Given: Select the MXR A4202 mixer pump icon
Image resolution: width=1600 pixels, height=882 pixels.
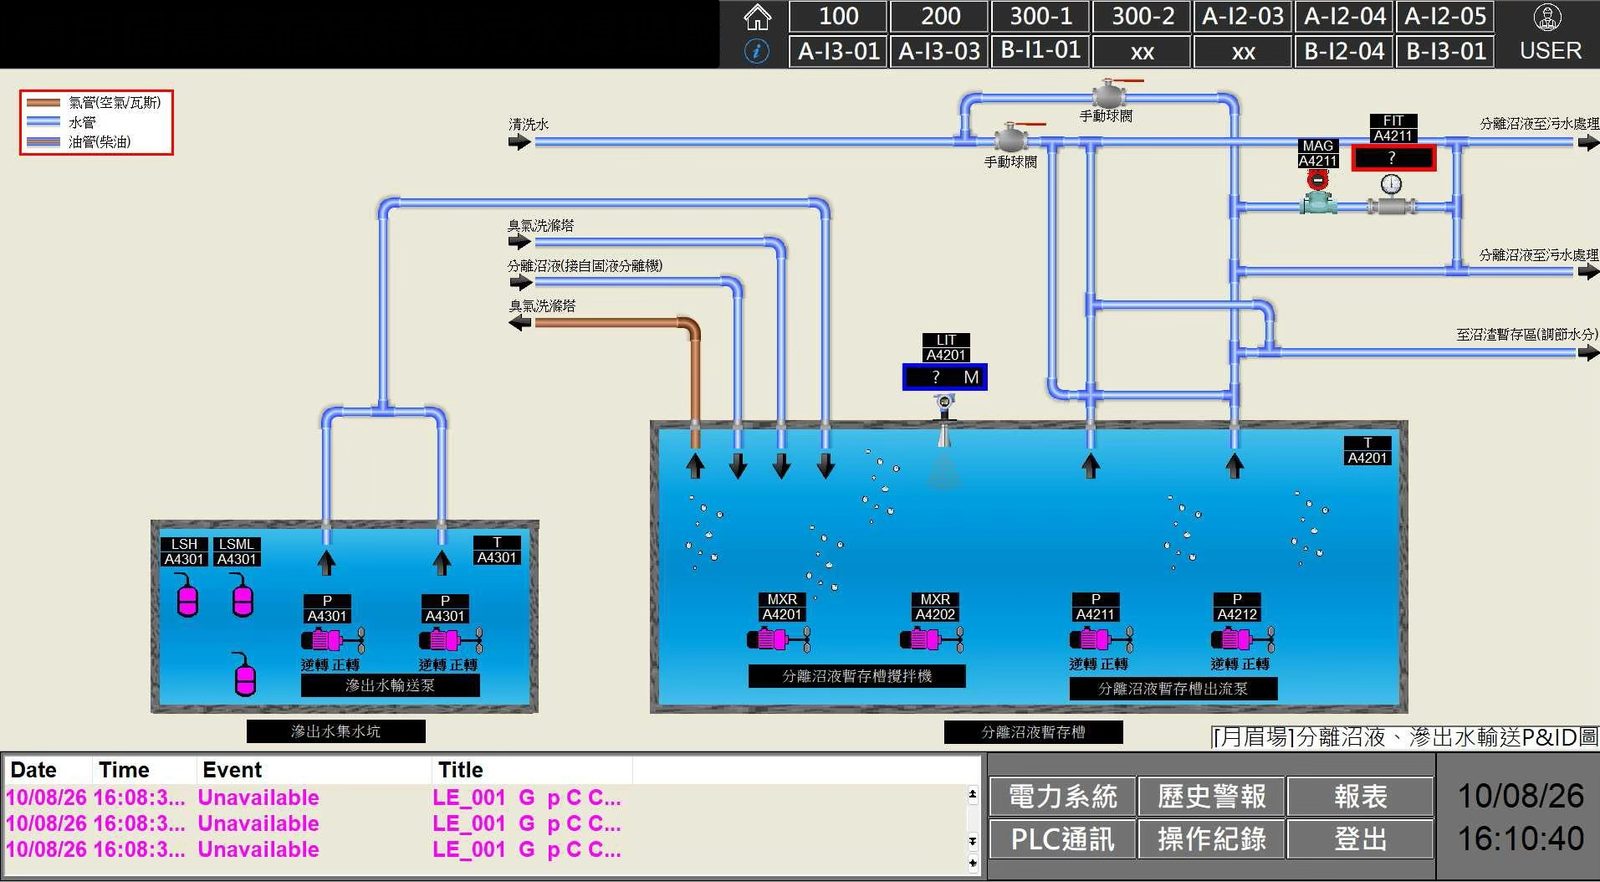Looking at the screenshot, I should (x=931, y=638).
